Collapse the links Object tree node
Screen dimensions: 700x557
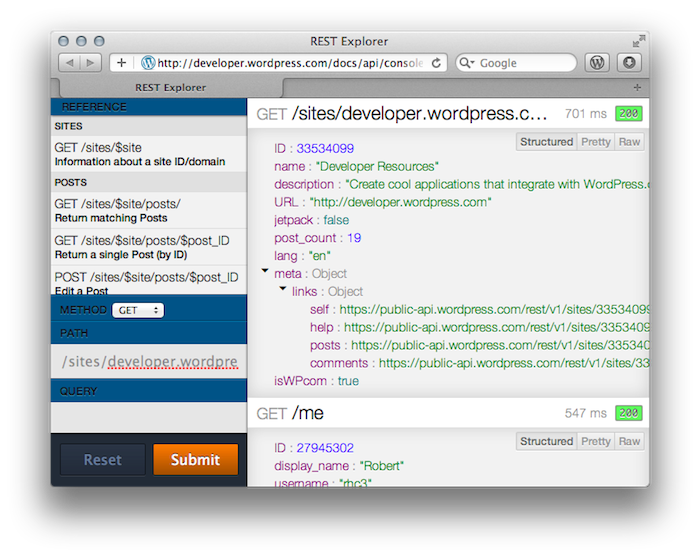pos(282,291)
